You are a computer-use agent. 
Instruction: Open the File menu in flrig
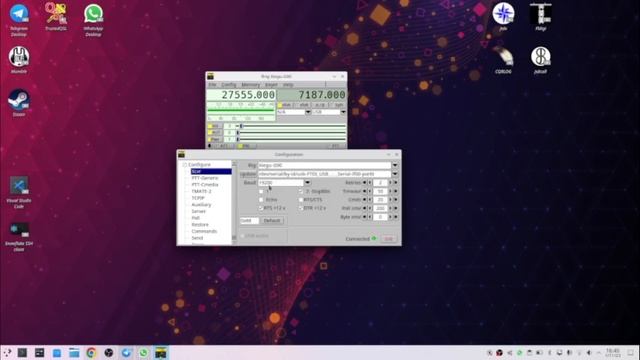click(212, 85)
